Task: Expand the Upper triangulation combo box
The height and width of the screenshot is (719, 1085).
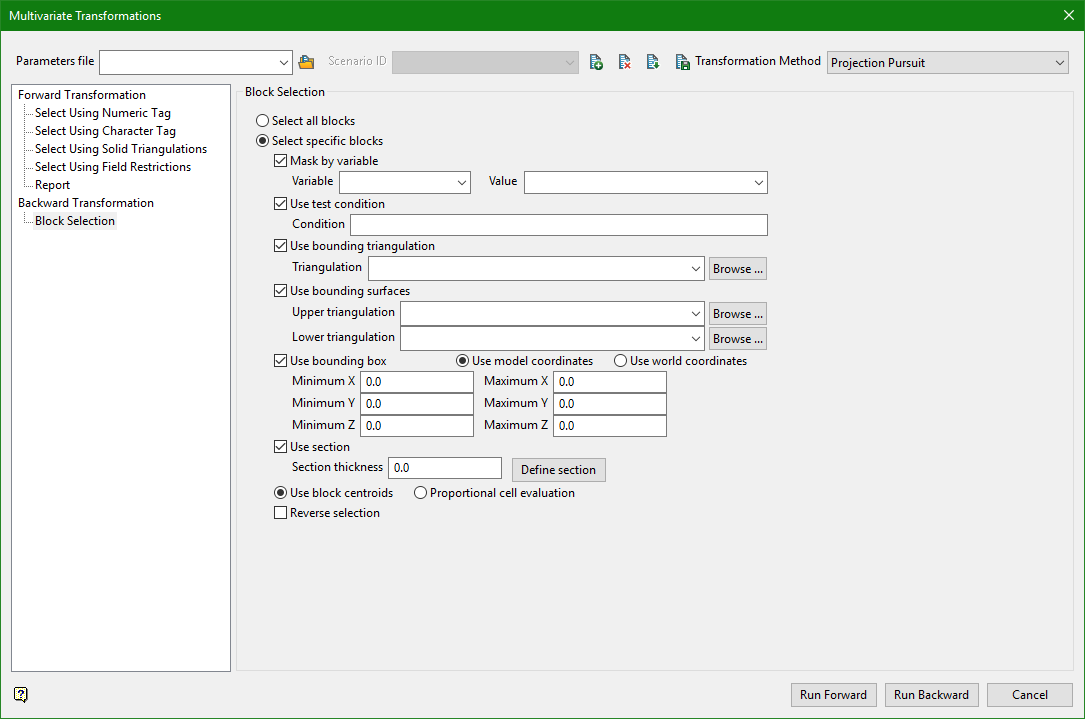Action: pos(696,314)
